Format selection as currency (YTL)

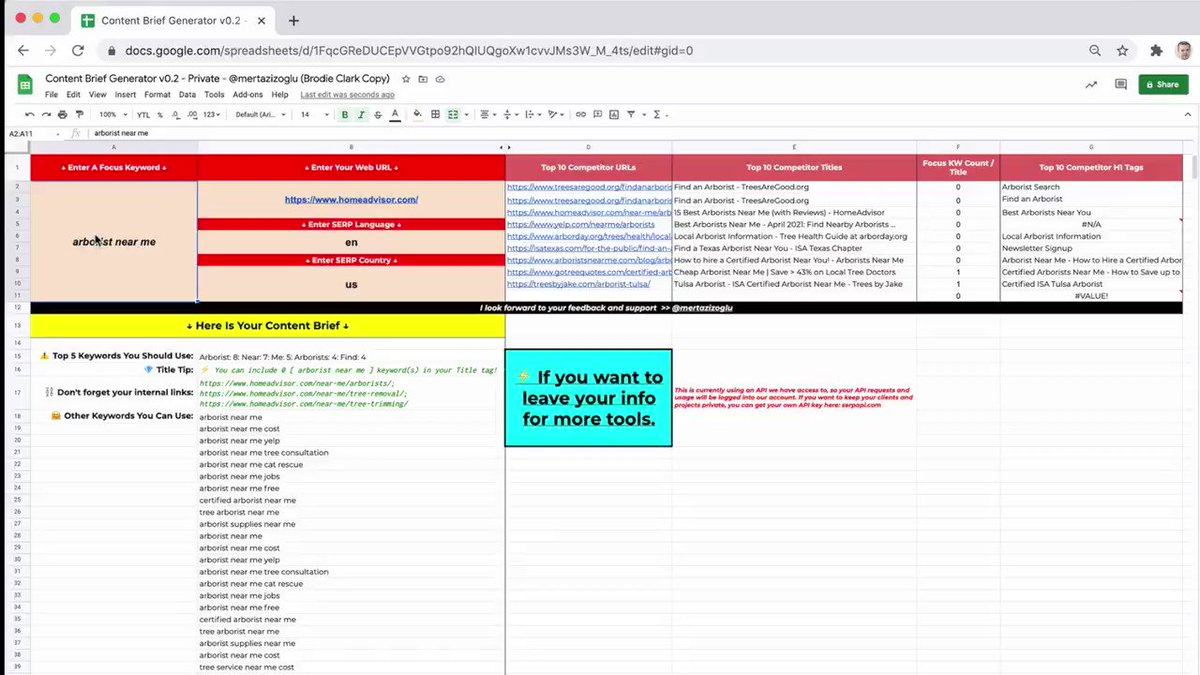click(x=143, y=115)
